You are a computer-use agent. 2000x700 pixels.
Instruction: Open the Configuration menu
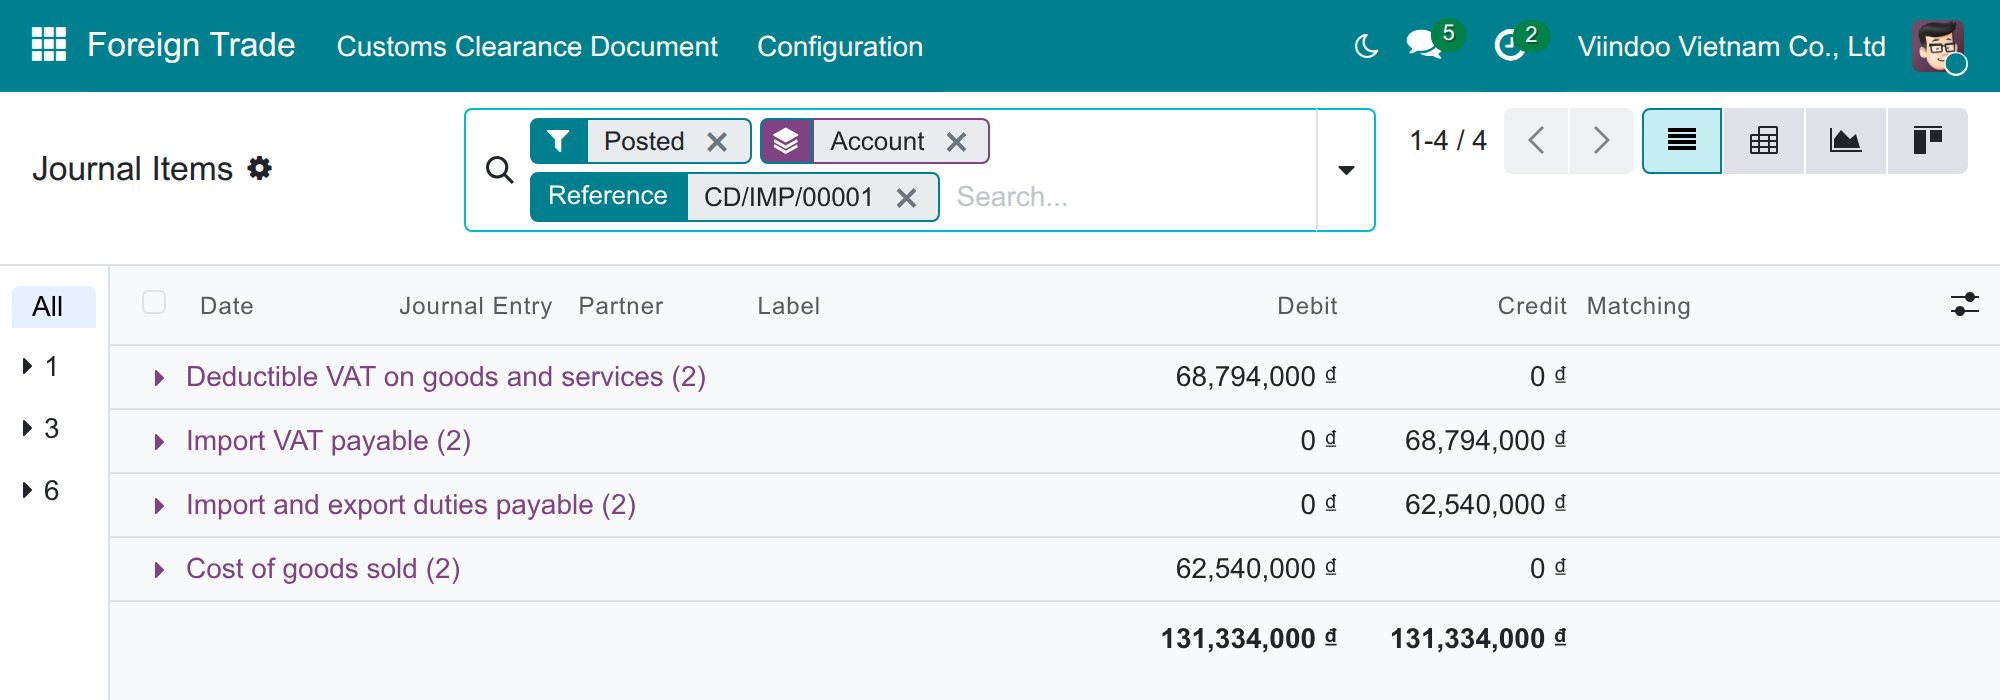pos(840,46)
